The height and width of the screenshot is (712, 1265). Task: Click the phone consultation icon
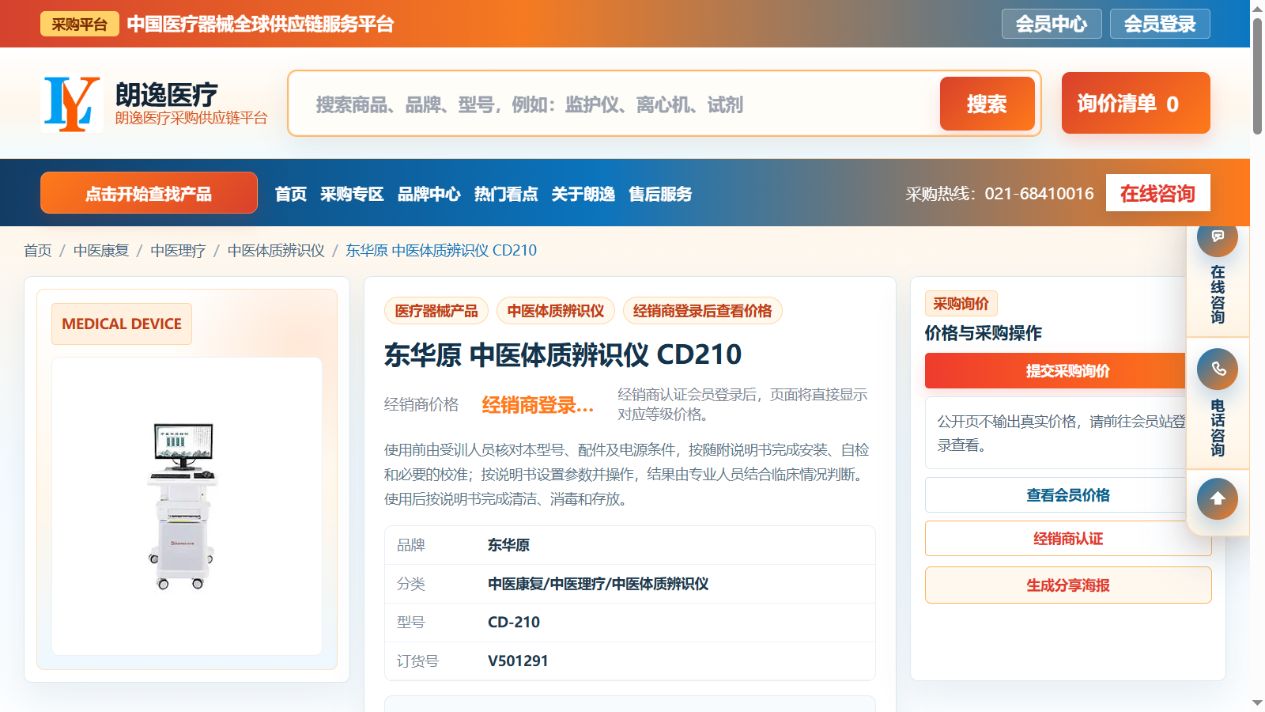coord(1217,369)
